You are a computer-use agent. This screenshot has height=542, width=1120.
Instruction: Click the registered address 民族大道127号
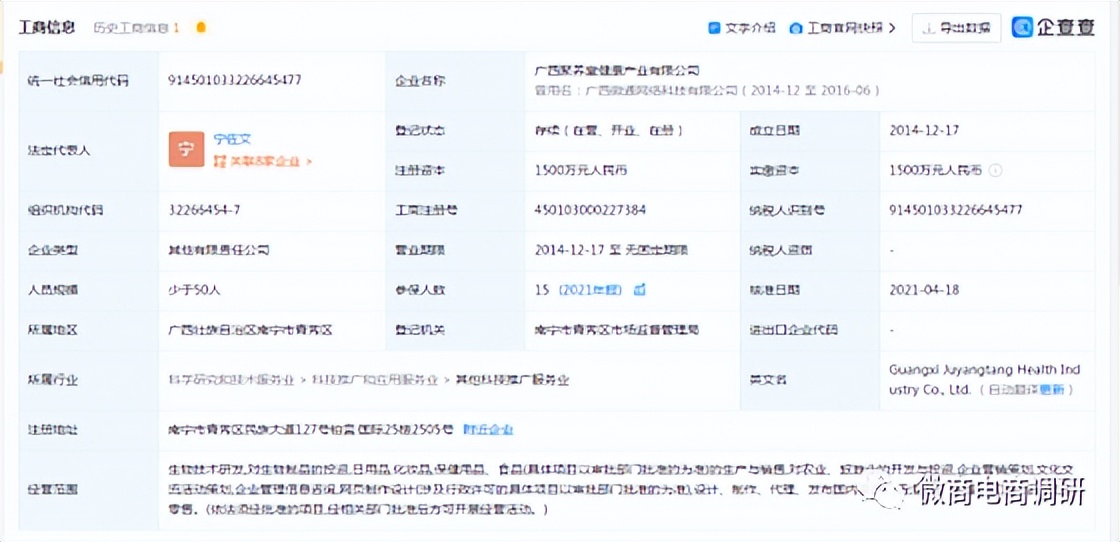[x=310, y=429]
